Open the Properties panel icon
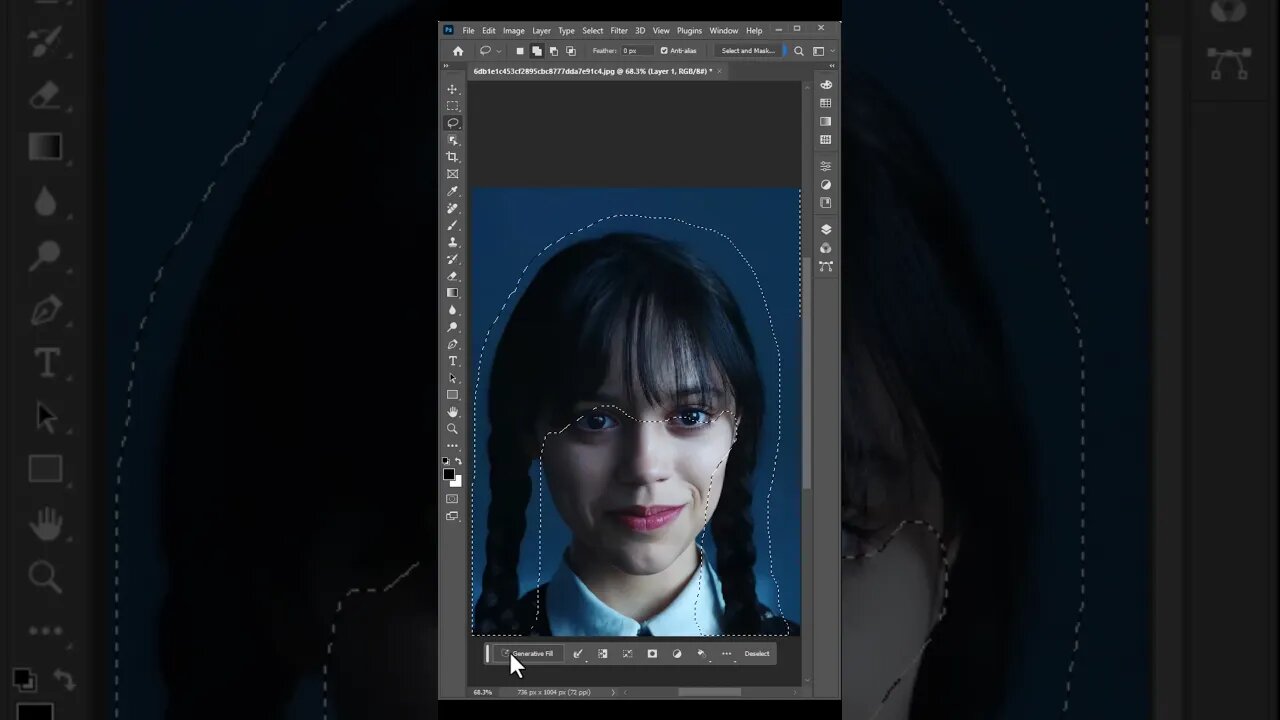Screen dimensions: 1280x720 [826, 166]
